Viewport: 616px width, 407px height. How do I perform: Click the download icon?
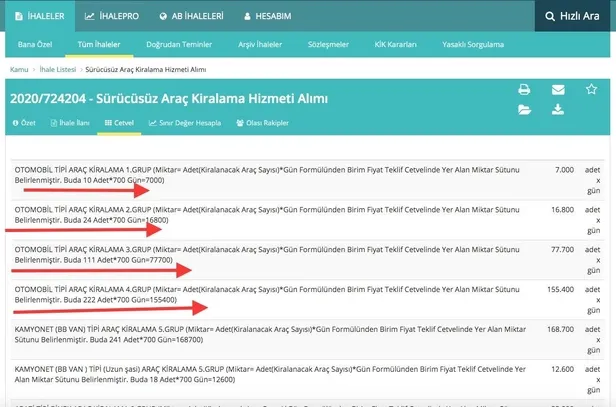[x=558, y=110]
